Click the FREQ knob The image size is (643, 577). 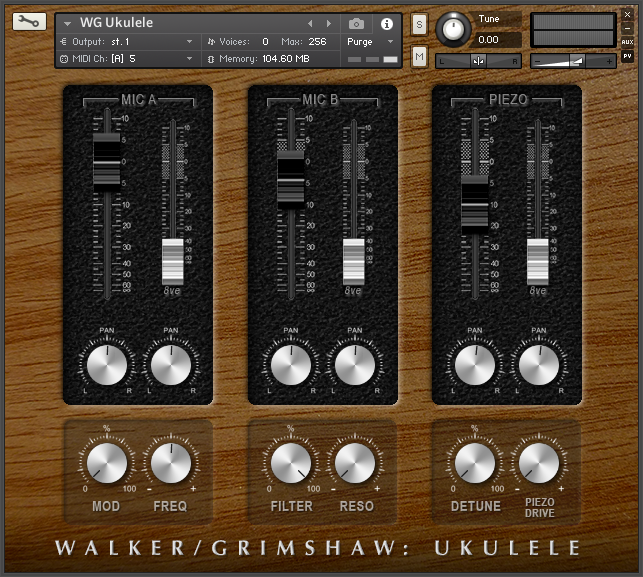click(171, 463)
